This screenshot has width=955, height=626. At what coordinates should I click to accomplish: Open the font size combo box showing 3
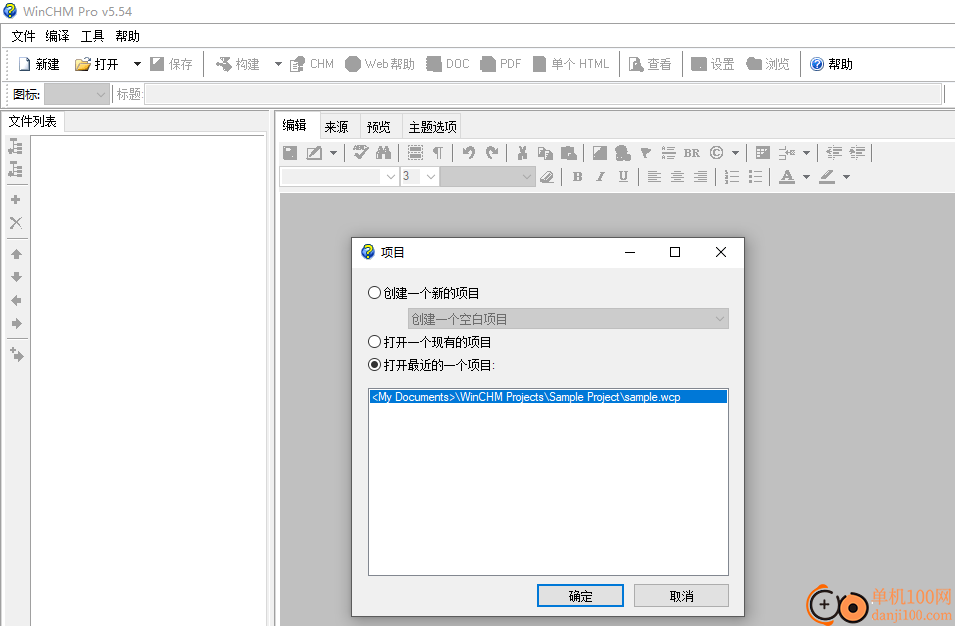point(420,177)
